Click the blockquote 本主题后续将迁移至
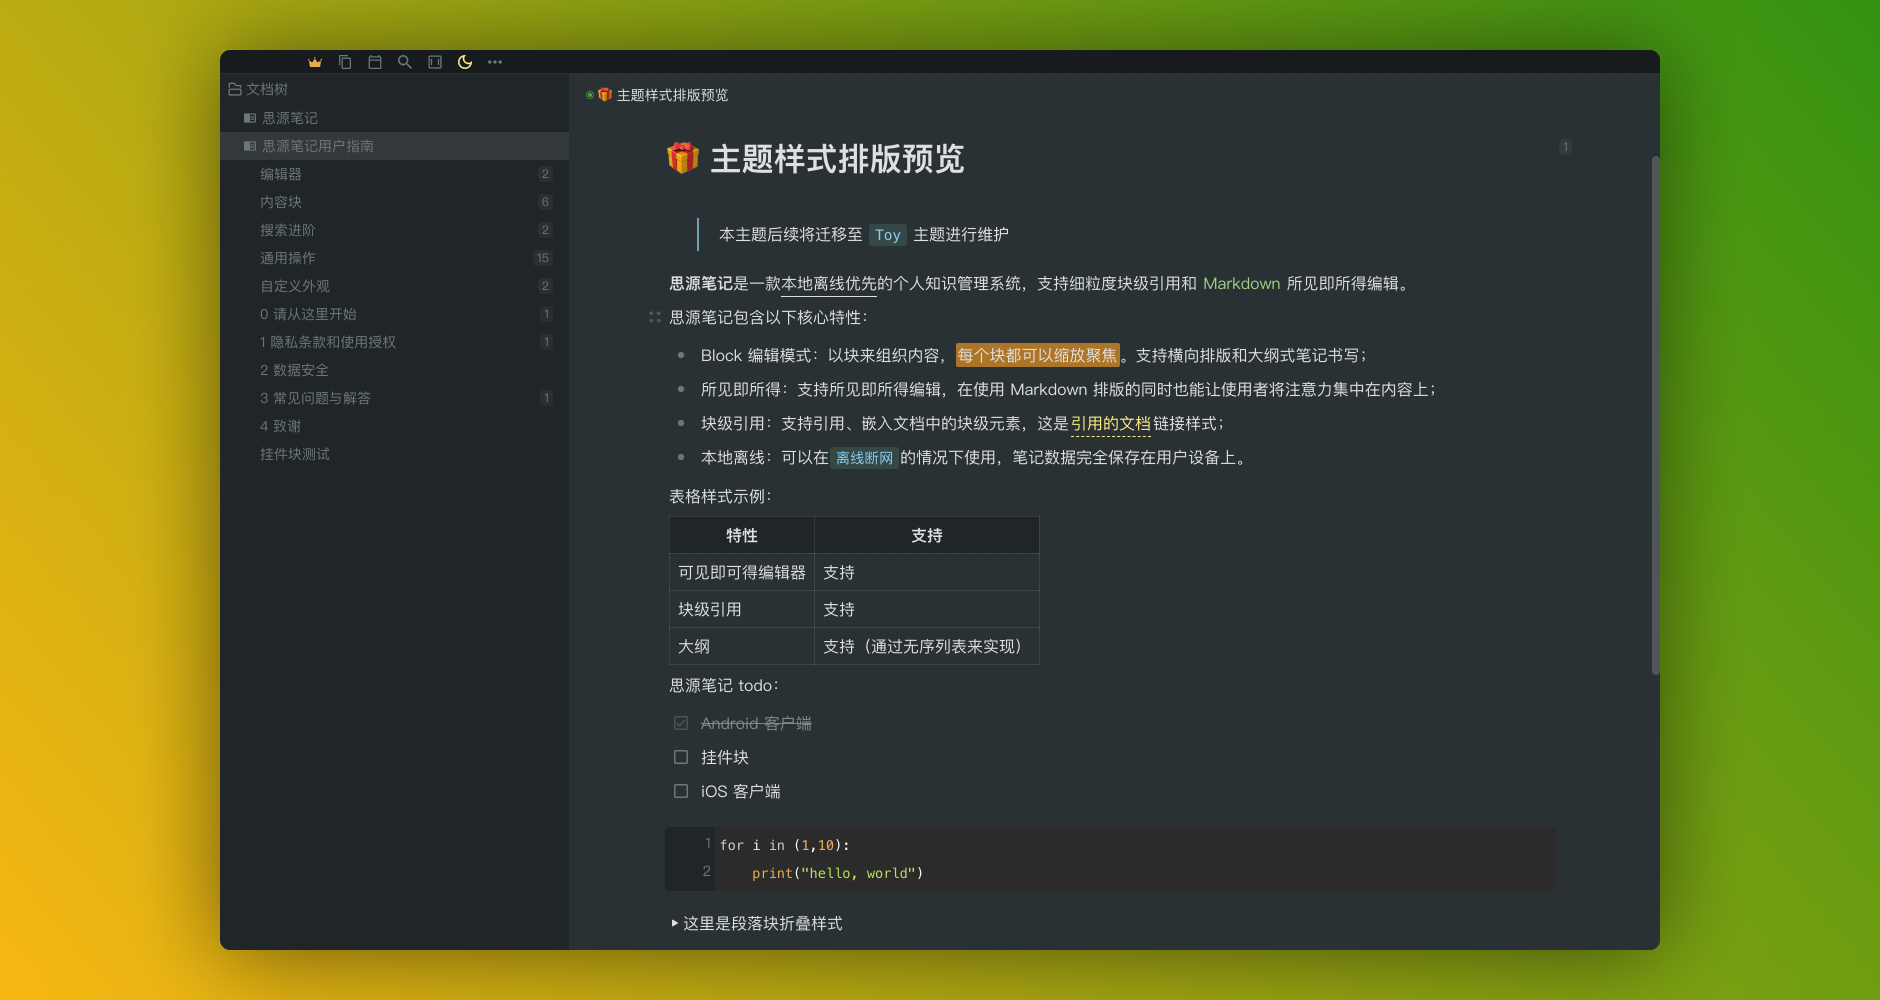Viewport: 1880px width, 1000px height. click(x=864, y=234)
